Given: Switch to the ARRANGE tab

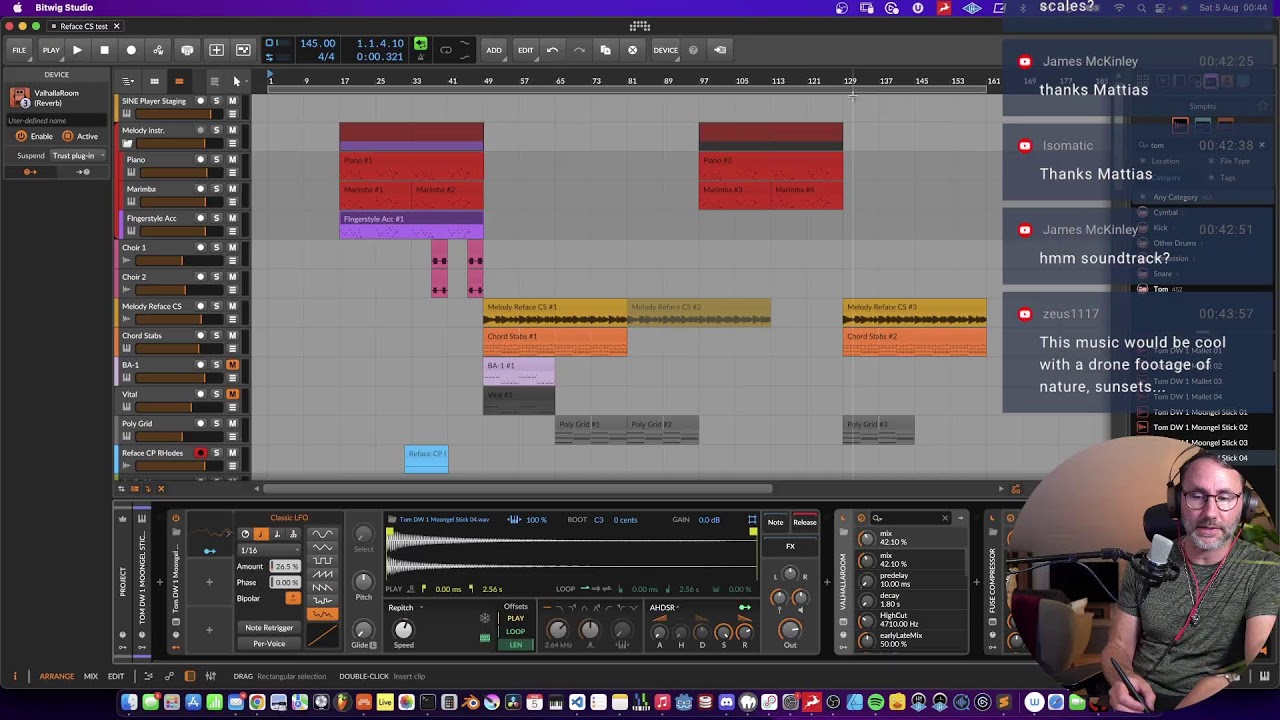Looking at the screenshot, I should click(x=57, y=676).
